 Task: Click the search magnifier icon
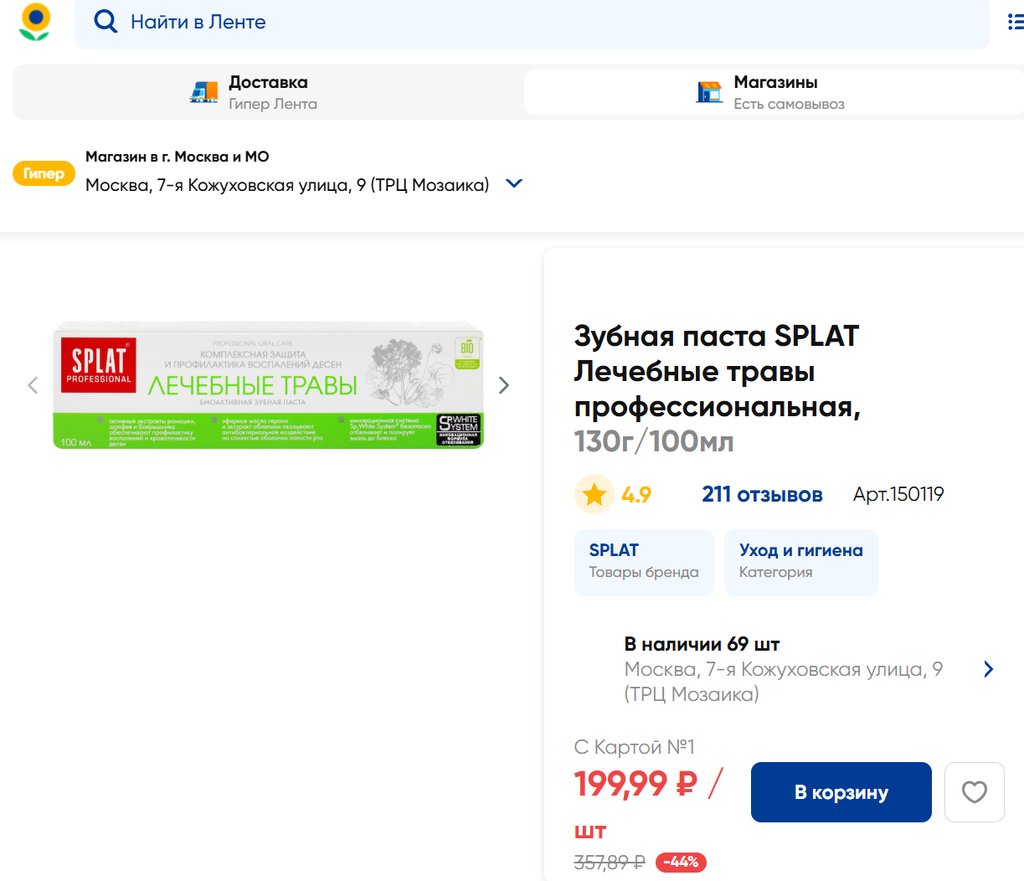(105, 22)
